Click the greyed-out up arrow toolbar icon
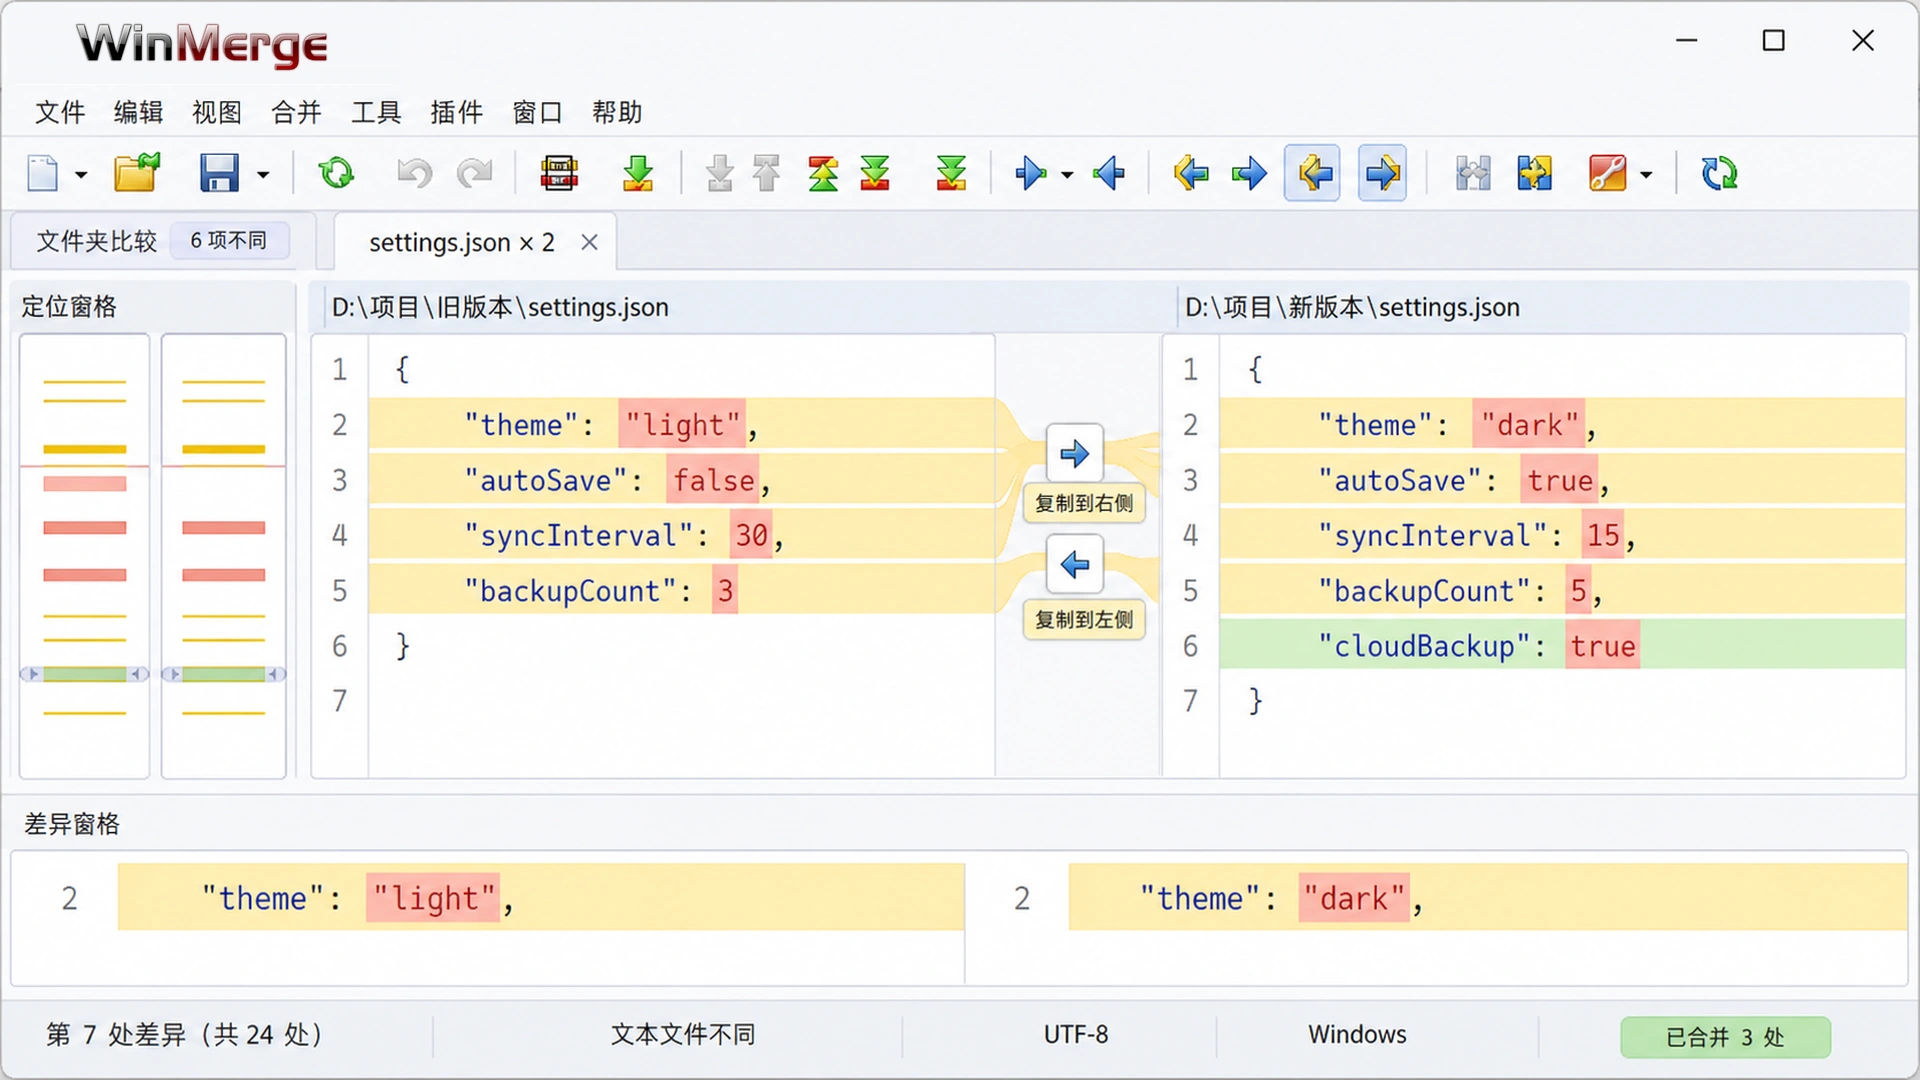This screenshot has height=1080, width=1920. 767,173
